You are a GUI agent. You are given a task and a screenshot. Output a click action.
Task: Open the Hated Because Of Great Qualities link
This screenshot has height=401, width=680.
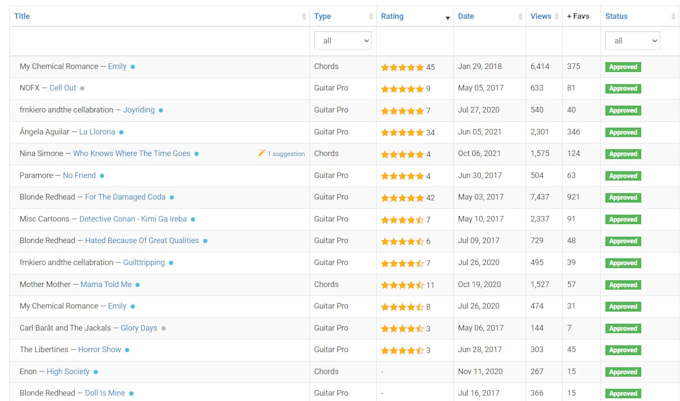[142, 241]
